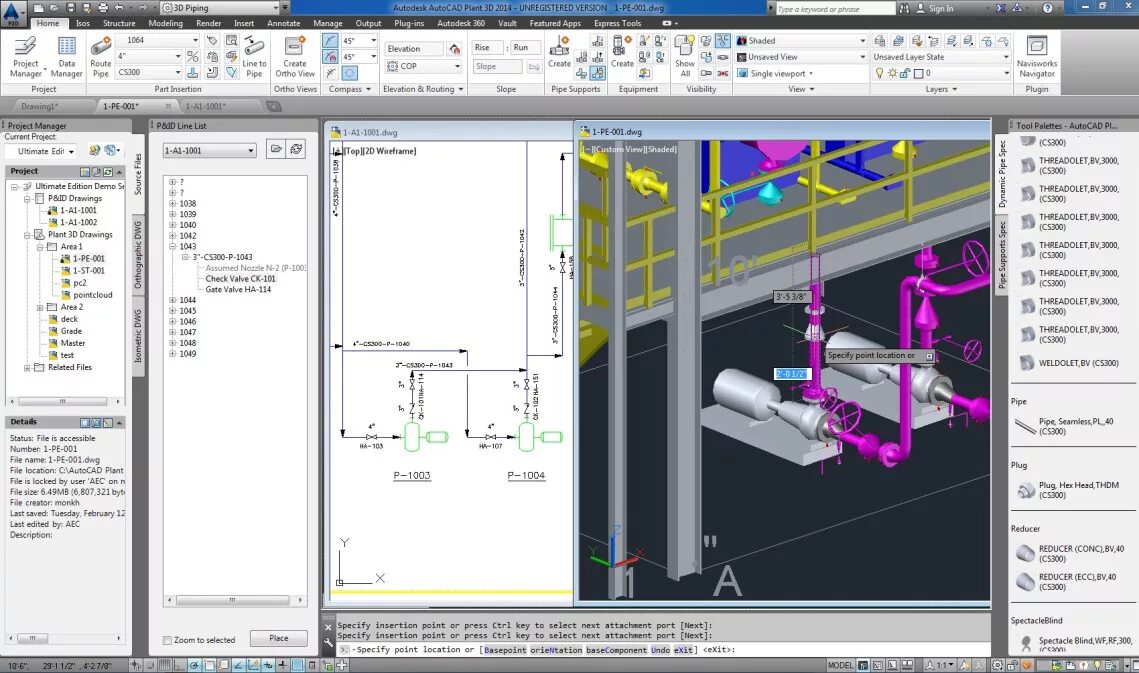
Task: Click the Show All visibility icon
Action: [x=684, y=57]
